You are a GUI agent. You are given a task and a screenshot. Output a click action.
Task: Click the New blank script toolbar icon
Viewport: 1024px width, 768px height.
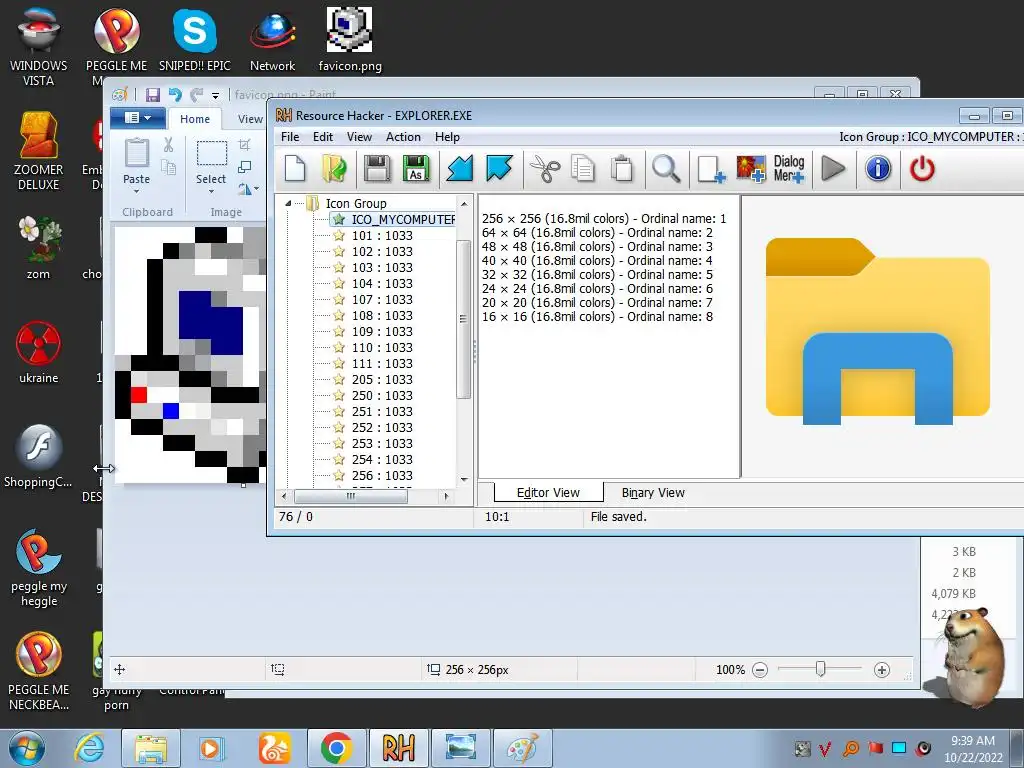click(295, 169)
